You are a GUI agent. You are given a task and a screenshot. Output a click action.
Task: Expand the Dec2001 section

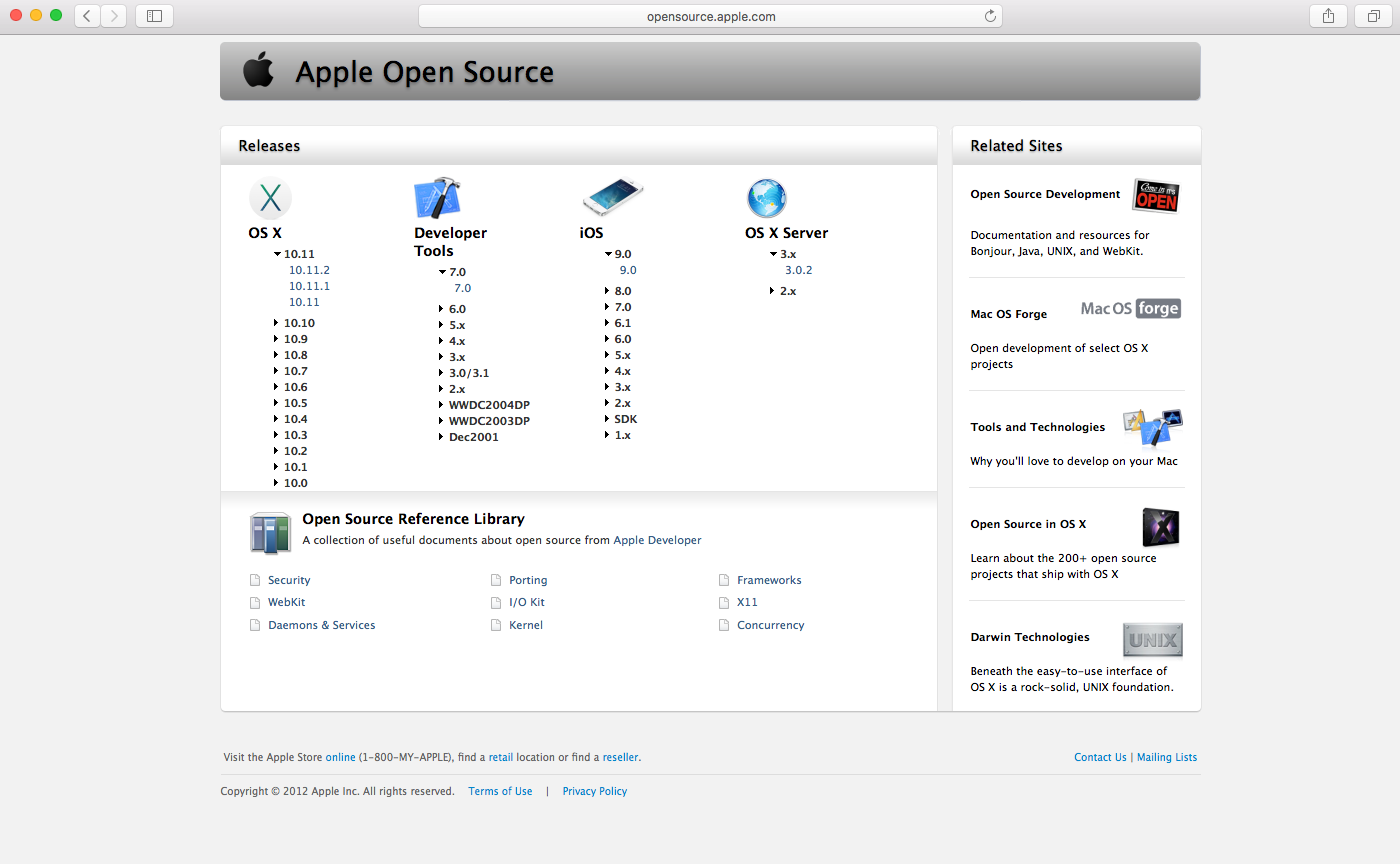(x=441, y=437)
